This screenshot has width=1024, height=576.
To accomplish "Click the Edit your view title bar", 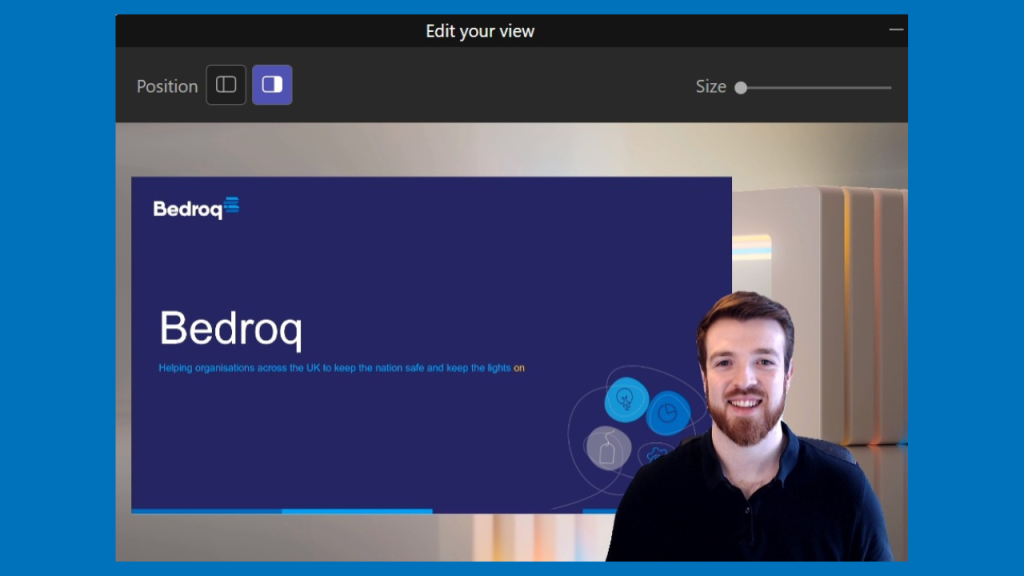I will click(x=480, y=31).
